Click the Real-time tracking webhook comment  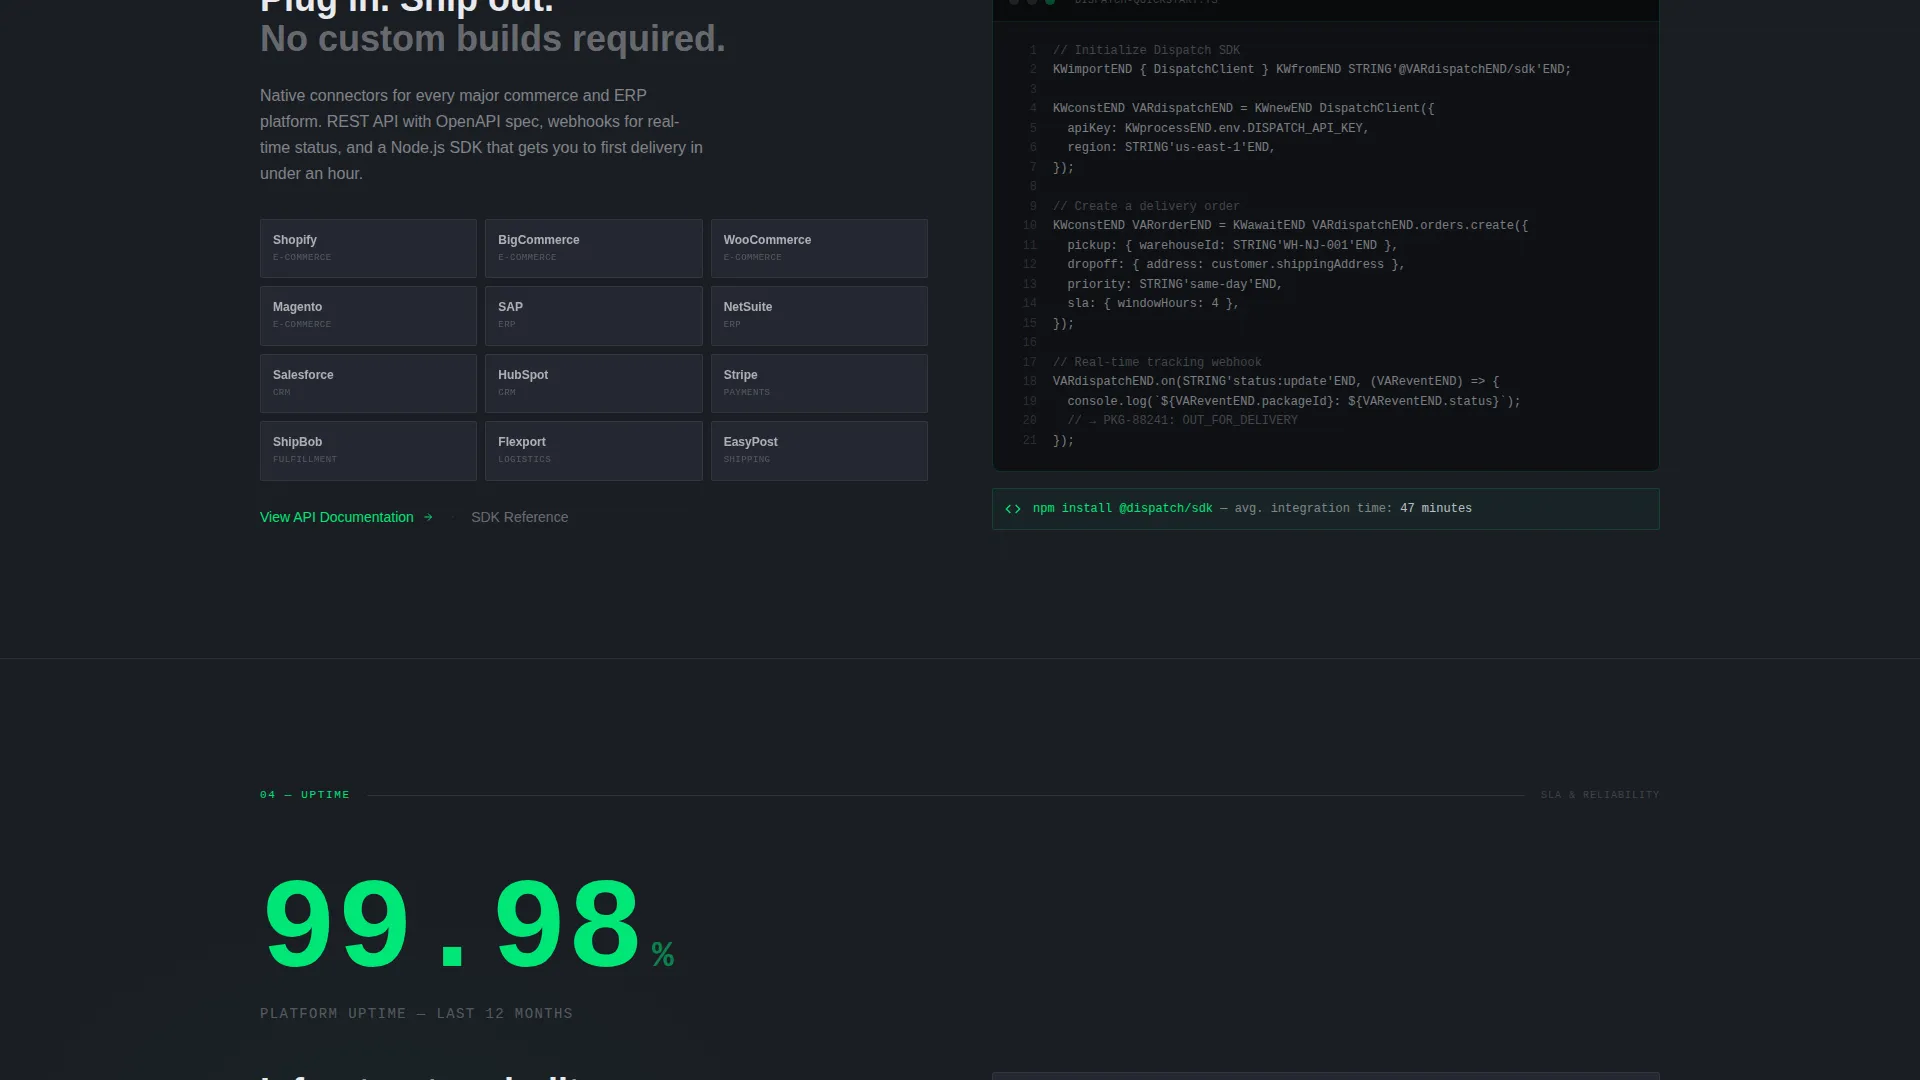click(x=1157, y=362)
